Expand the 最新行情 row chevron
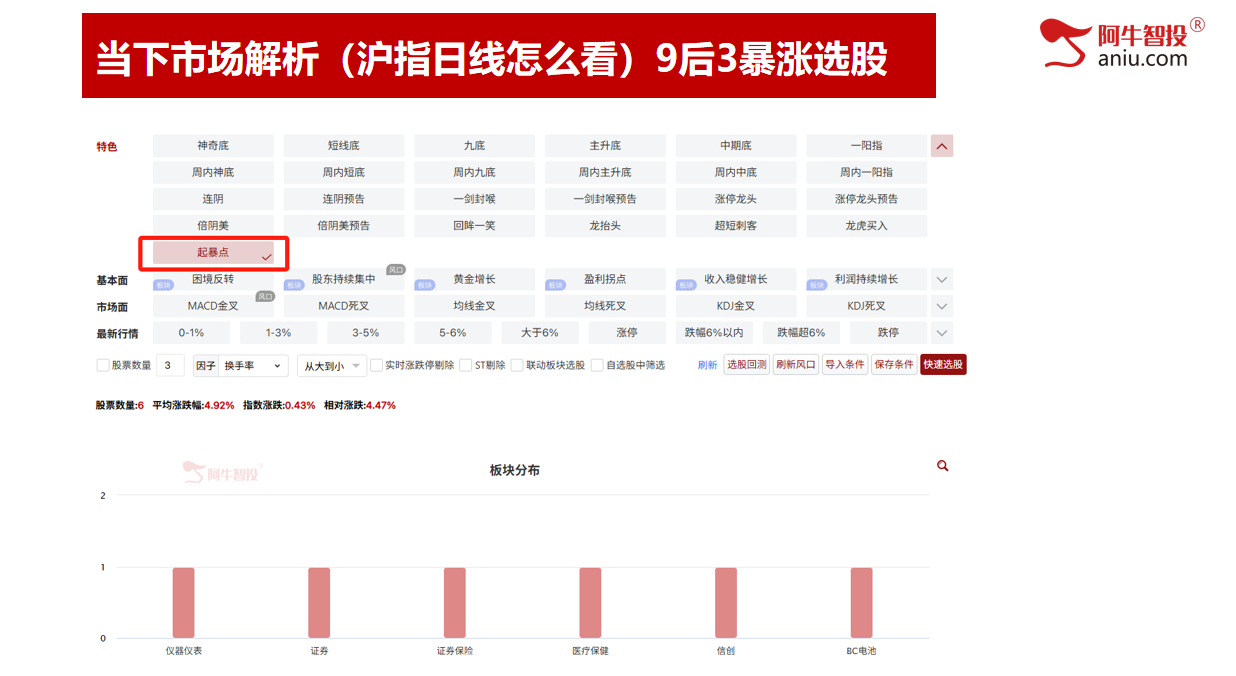The image size is (1236, 676). click(x=942, y=333)
